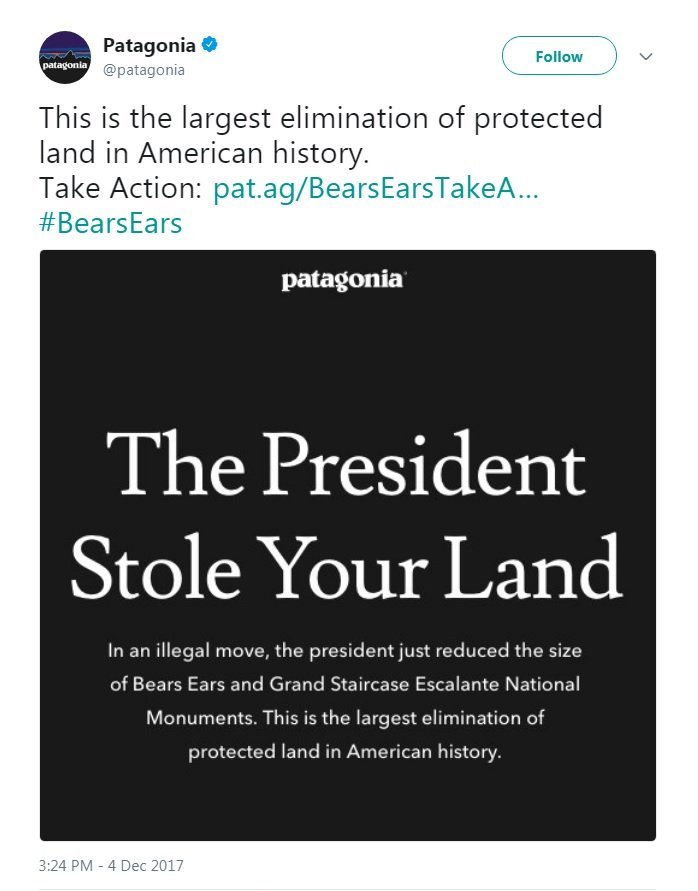
Task: Open the Patagonia display name link
Action: click(150, 45)
